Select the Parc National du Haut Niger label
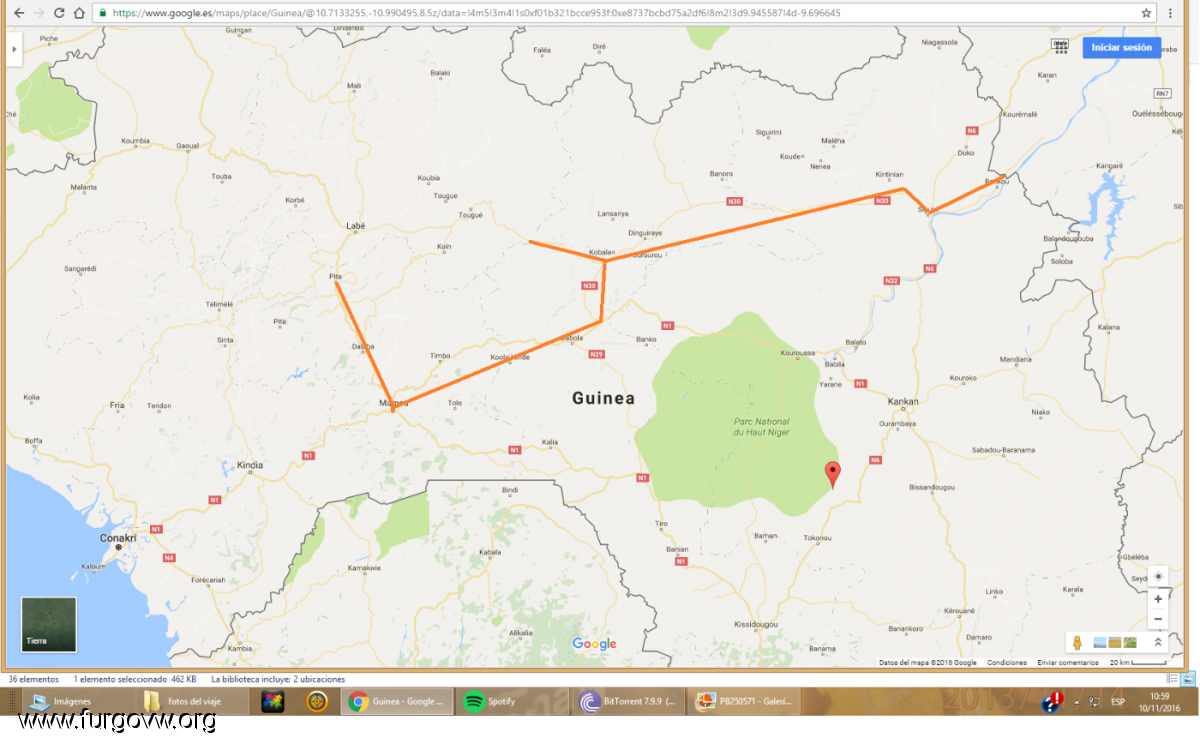 [761, 427]
